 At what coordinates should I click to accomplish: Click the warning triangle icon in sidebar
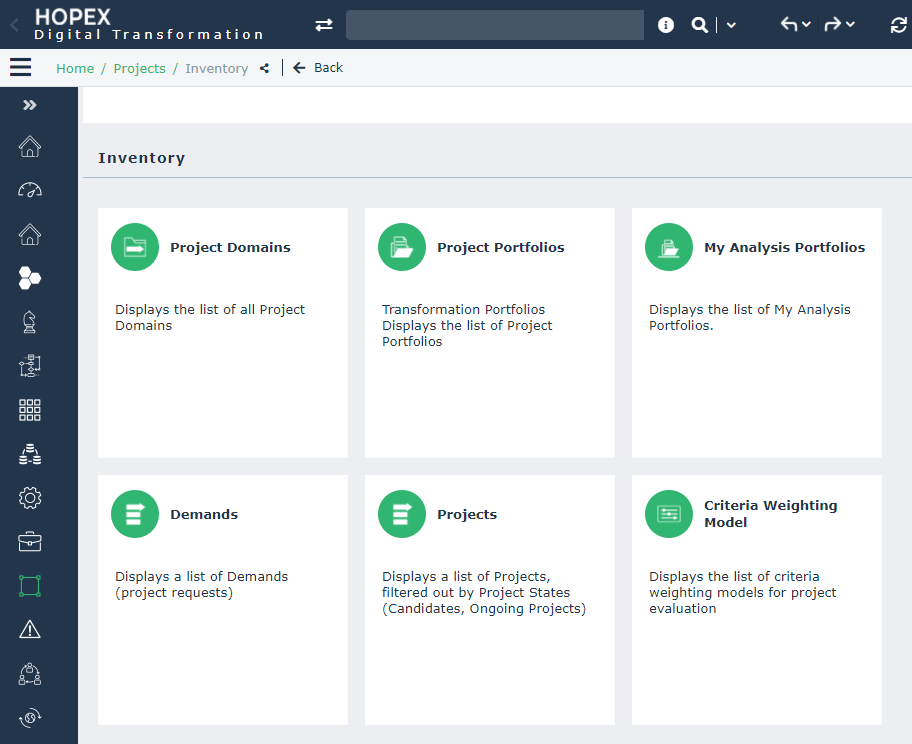(x=30, y=629)
